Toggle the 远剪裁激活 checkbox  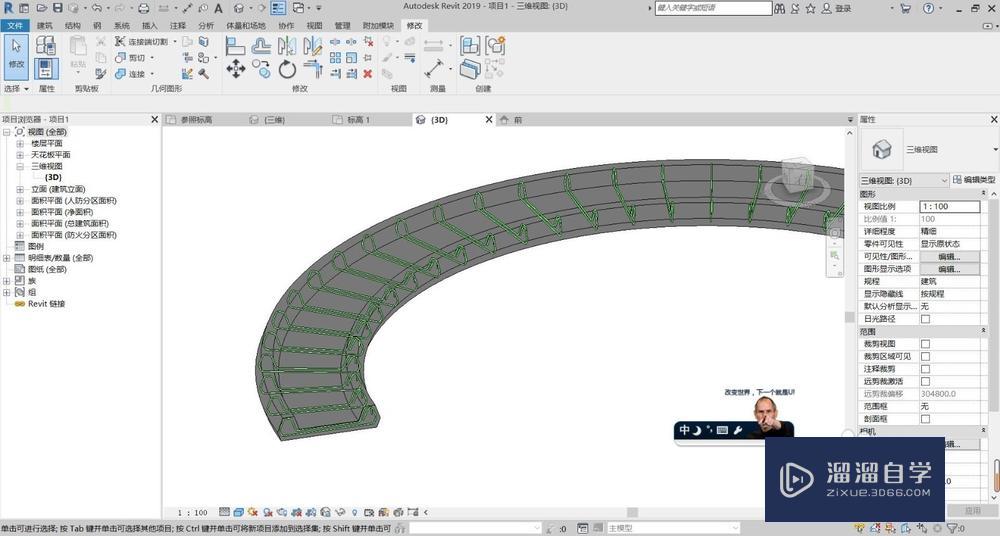coord(925,381)
